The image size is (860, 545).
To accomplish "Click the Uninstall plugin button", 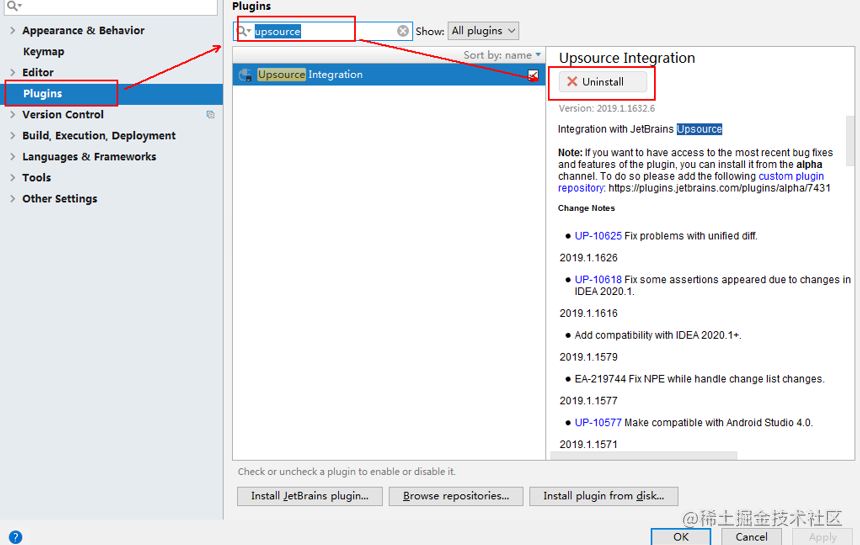I will point(603,82).
